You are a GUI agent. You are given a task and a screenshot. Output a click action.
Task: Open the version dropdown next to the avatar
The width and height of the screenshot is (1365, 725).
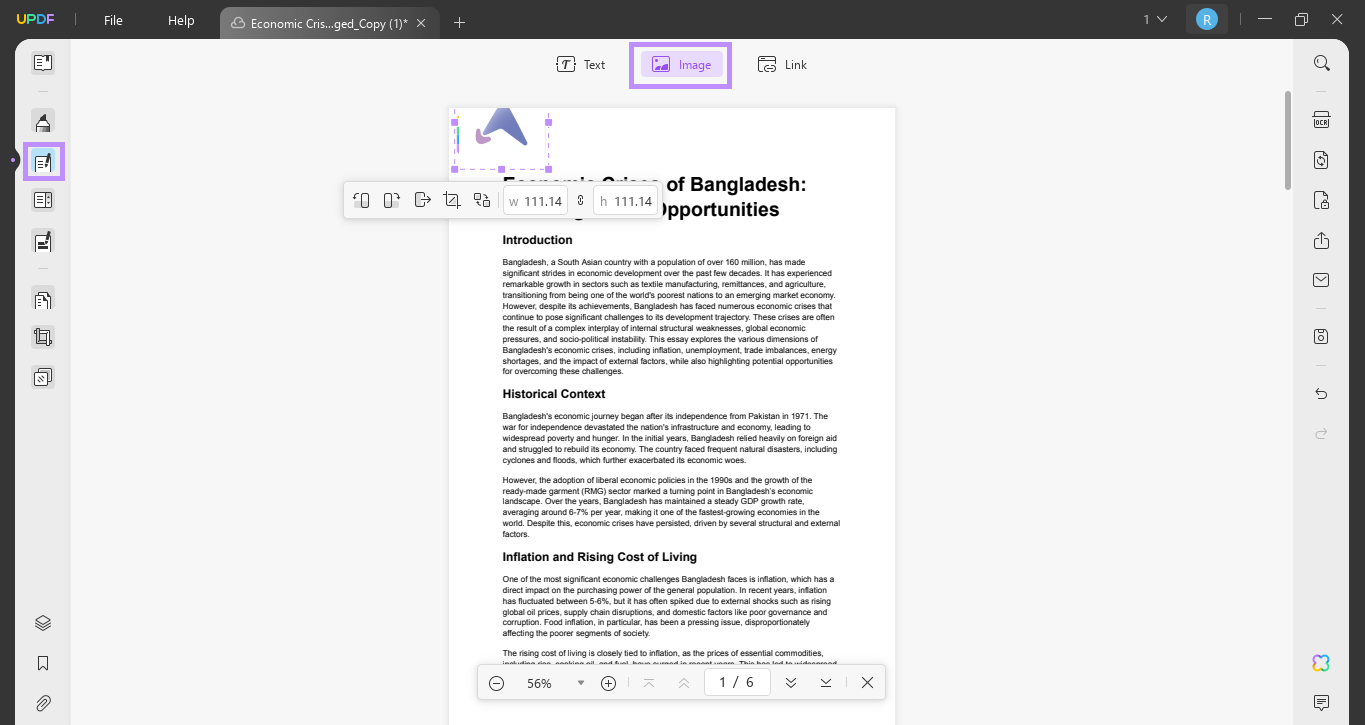[x=1158, y=18]
